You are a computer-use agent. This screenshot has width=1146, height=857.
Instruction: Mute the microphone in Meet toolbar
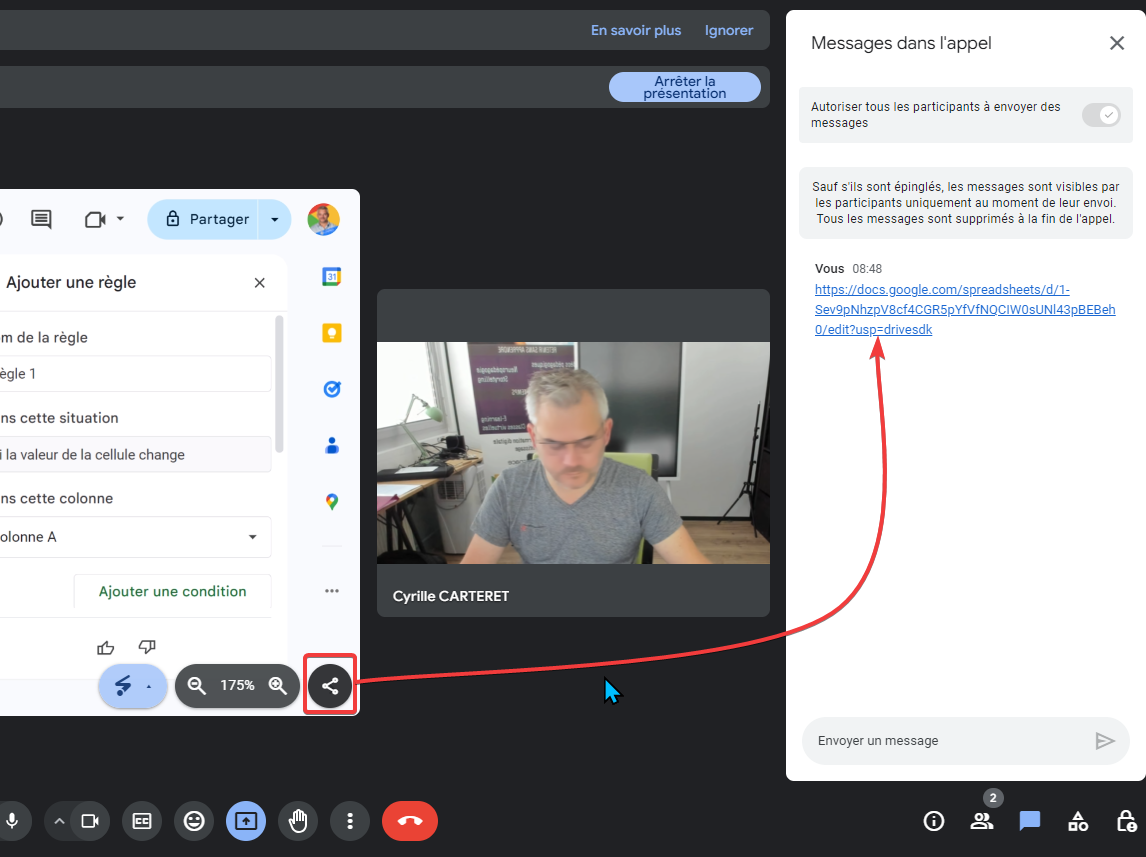[x=12, y=821]
